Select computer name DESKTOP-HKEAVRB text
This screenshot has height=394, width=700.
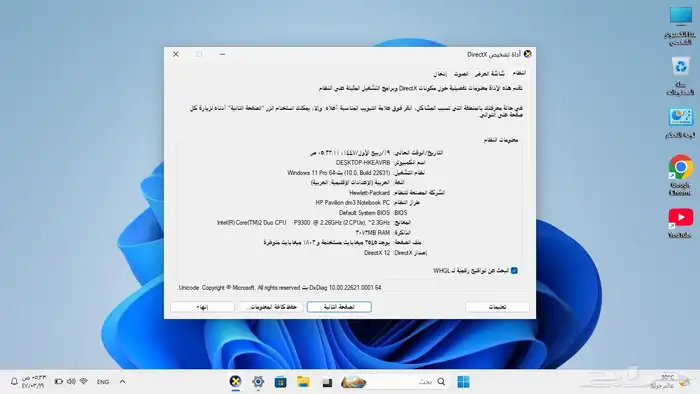point(363,162)
